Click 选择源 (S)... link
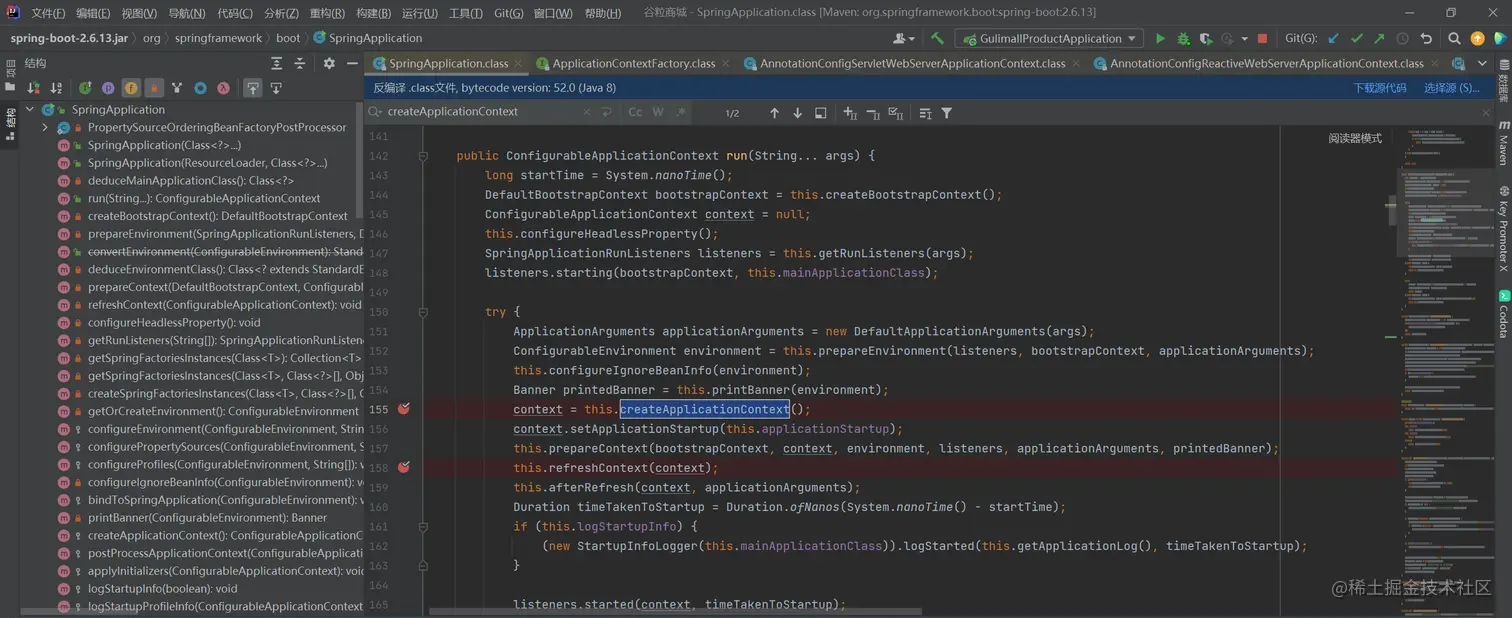Screen dimensions: 1512x618 (1452, 88)
